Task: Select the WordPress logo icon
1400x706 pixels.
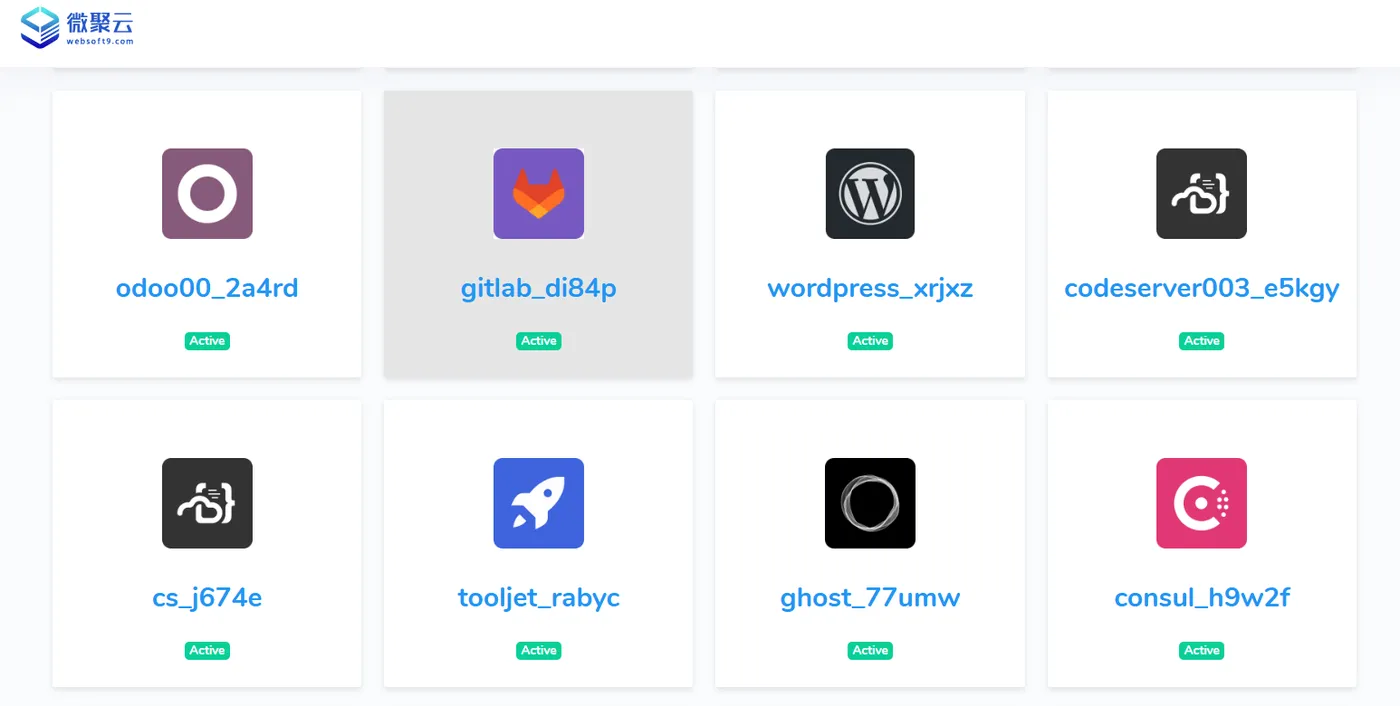Action: (x=870, y=194)
